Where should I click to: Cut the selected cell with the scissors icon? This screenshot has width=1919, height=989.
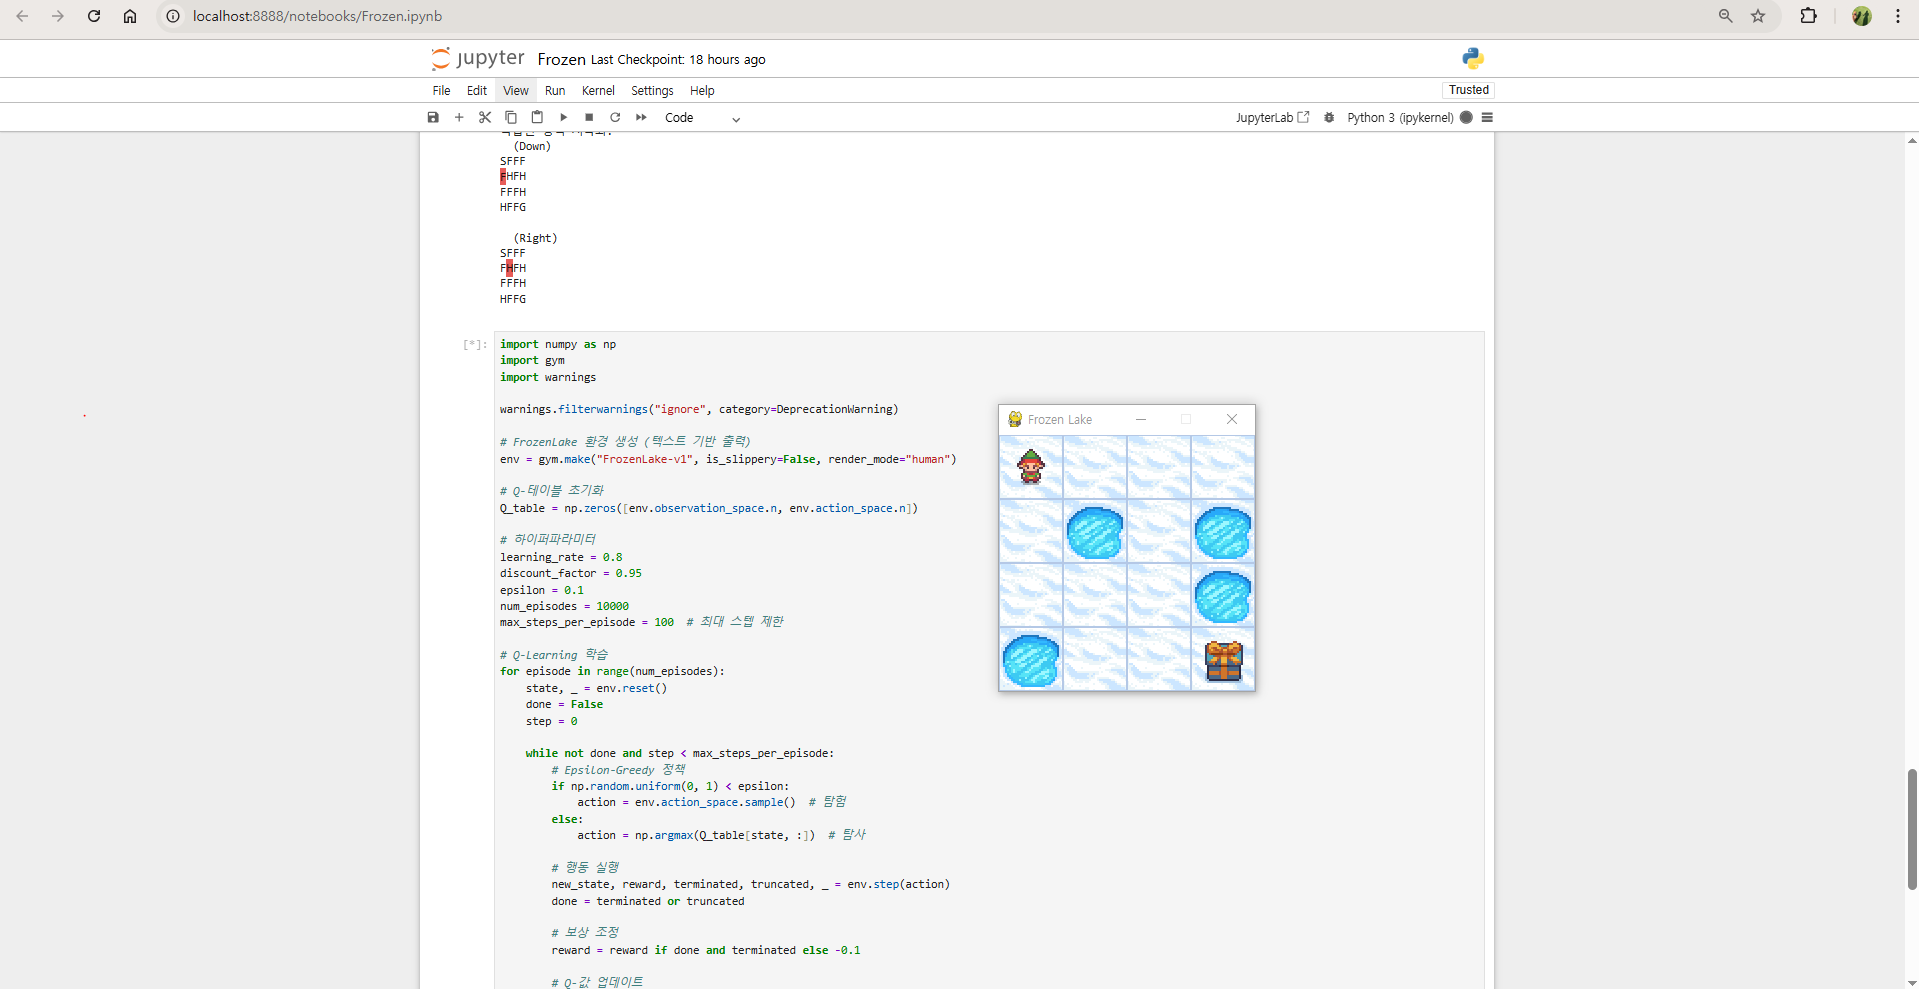click(485, 117)
